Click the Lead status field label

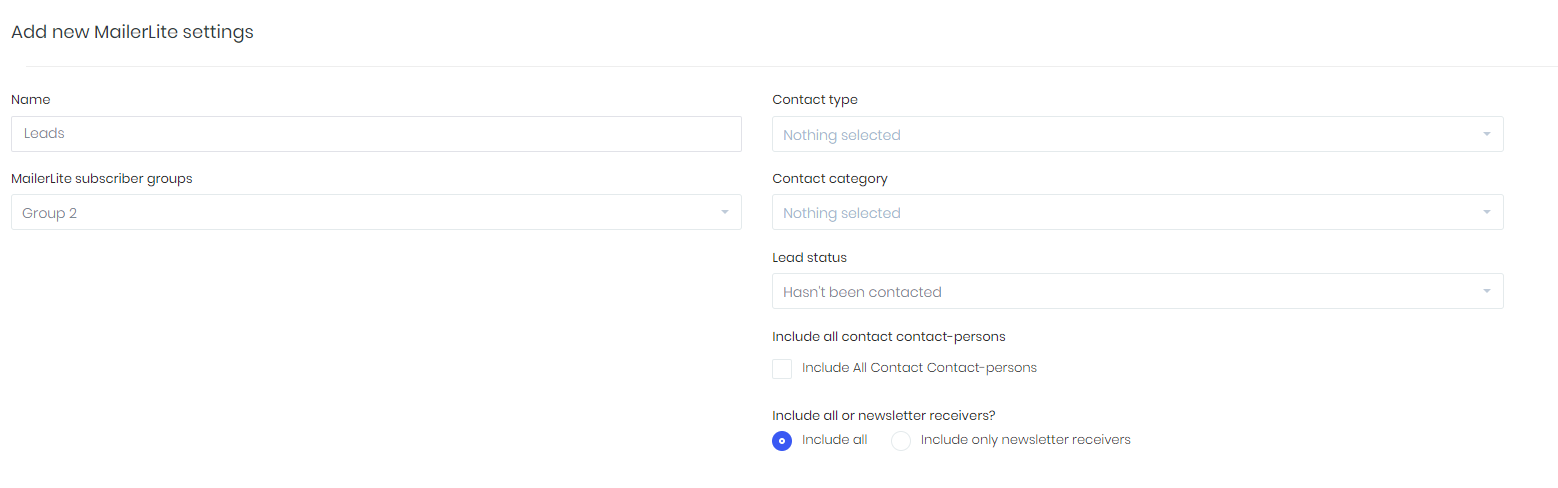point(809,258)
